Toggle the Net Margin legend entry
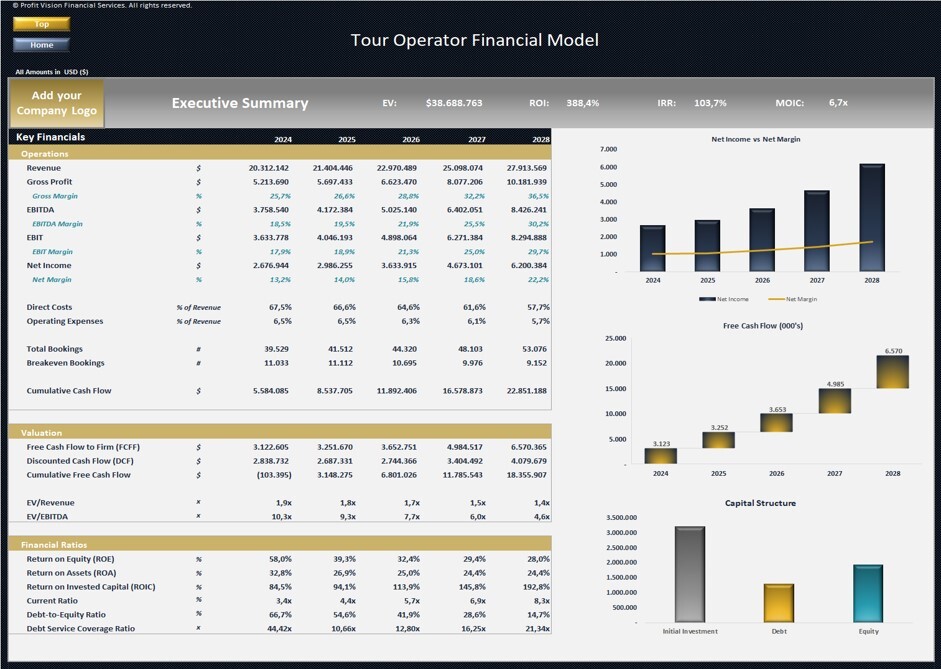This screenshot has width=941, height=669. tap(800, 297)
